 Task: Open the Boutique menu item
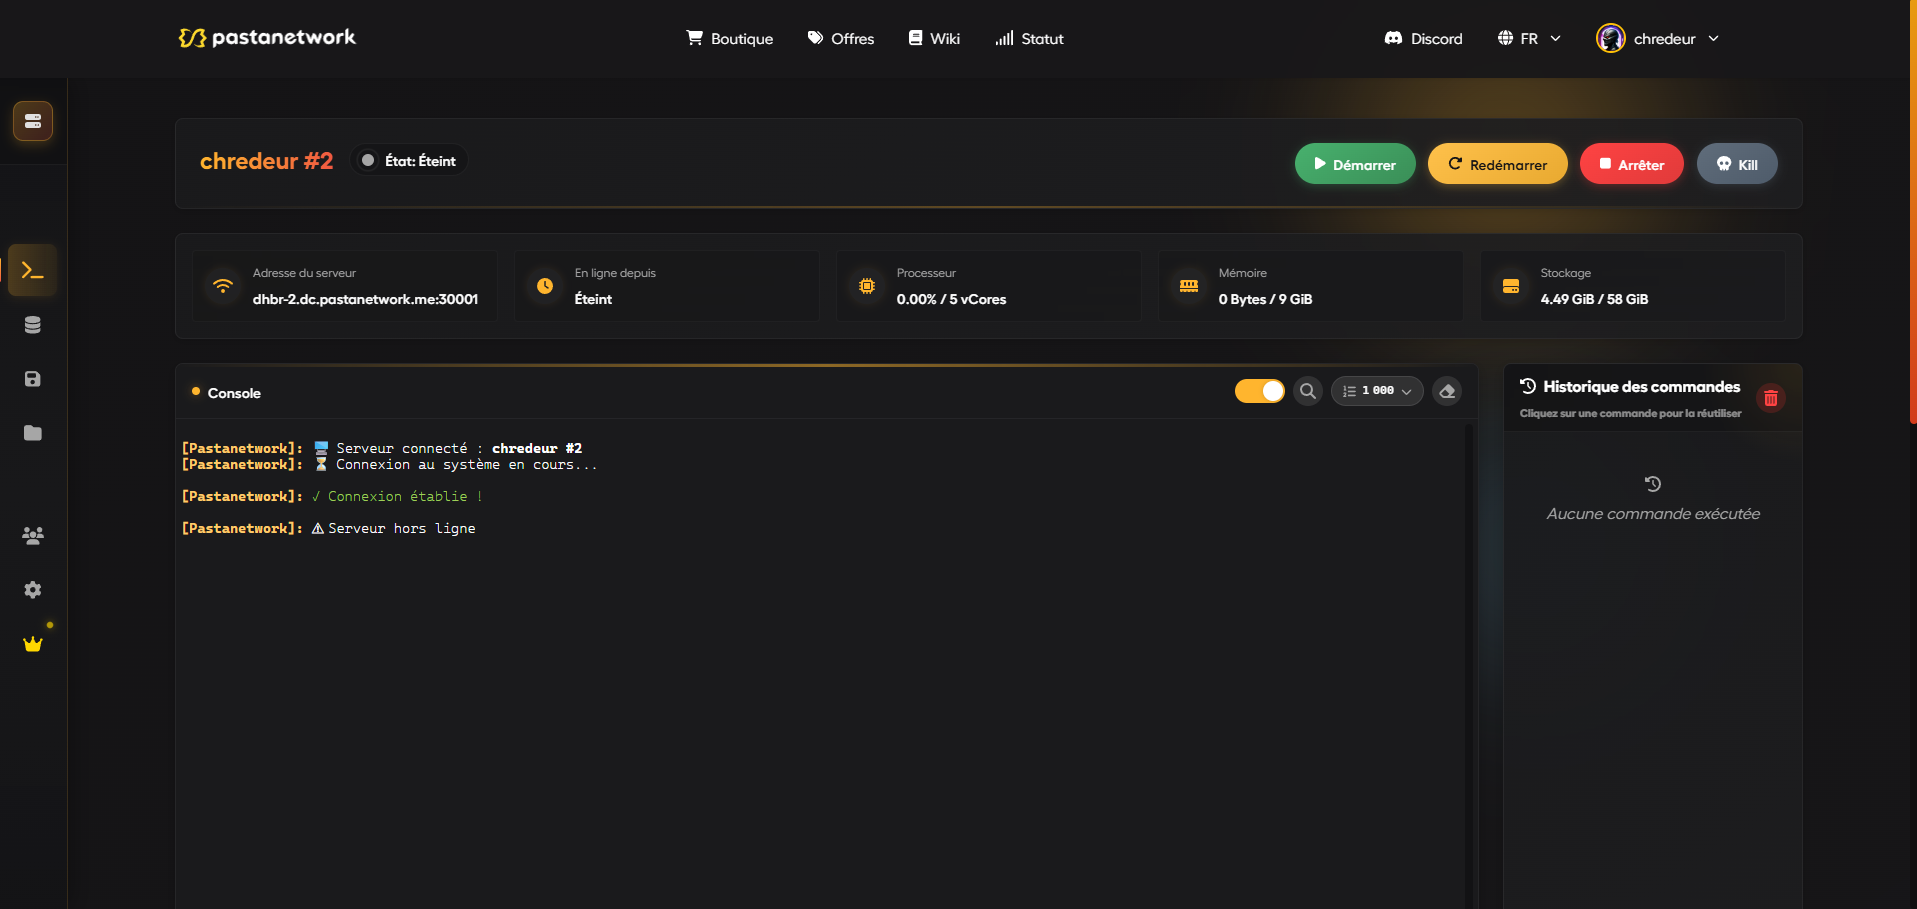tap(730, 38)
